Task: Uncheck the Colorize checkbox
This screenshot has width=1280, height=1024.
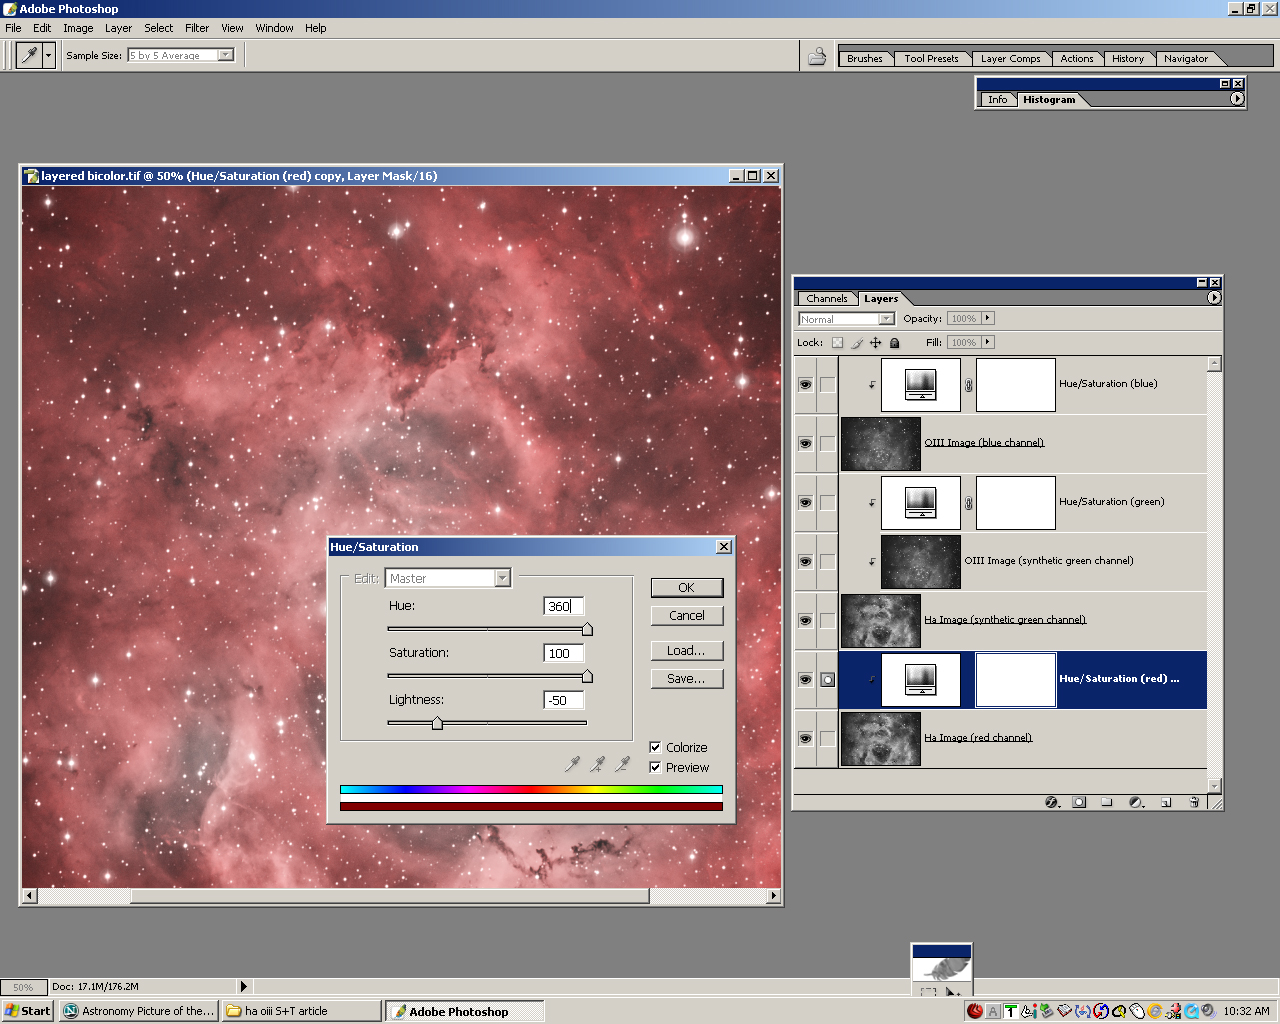Action: coord(655,747)
